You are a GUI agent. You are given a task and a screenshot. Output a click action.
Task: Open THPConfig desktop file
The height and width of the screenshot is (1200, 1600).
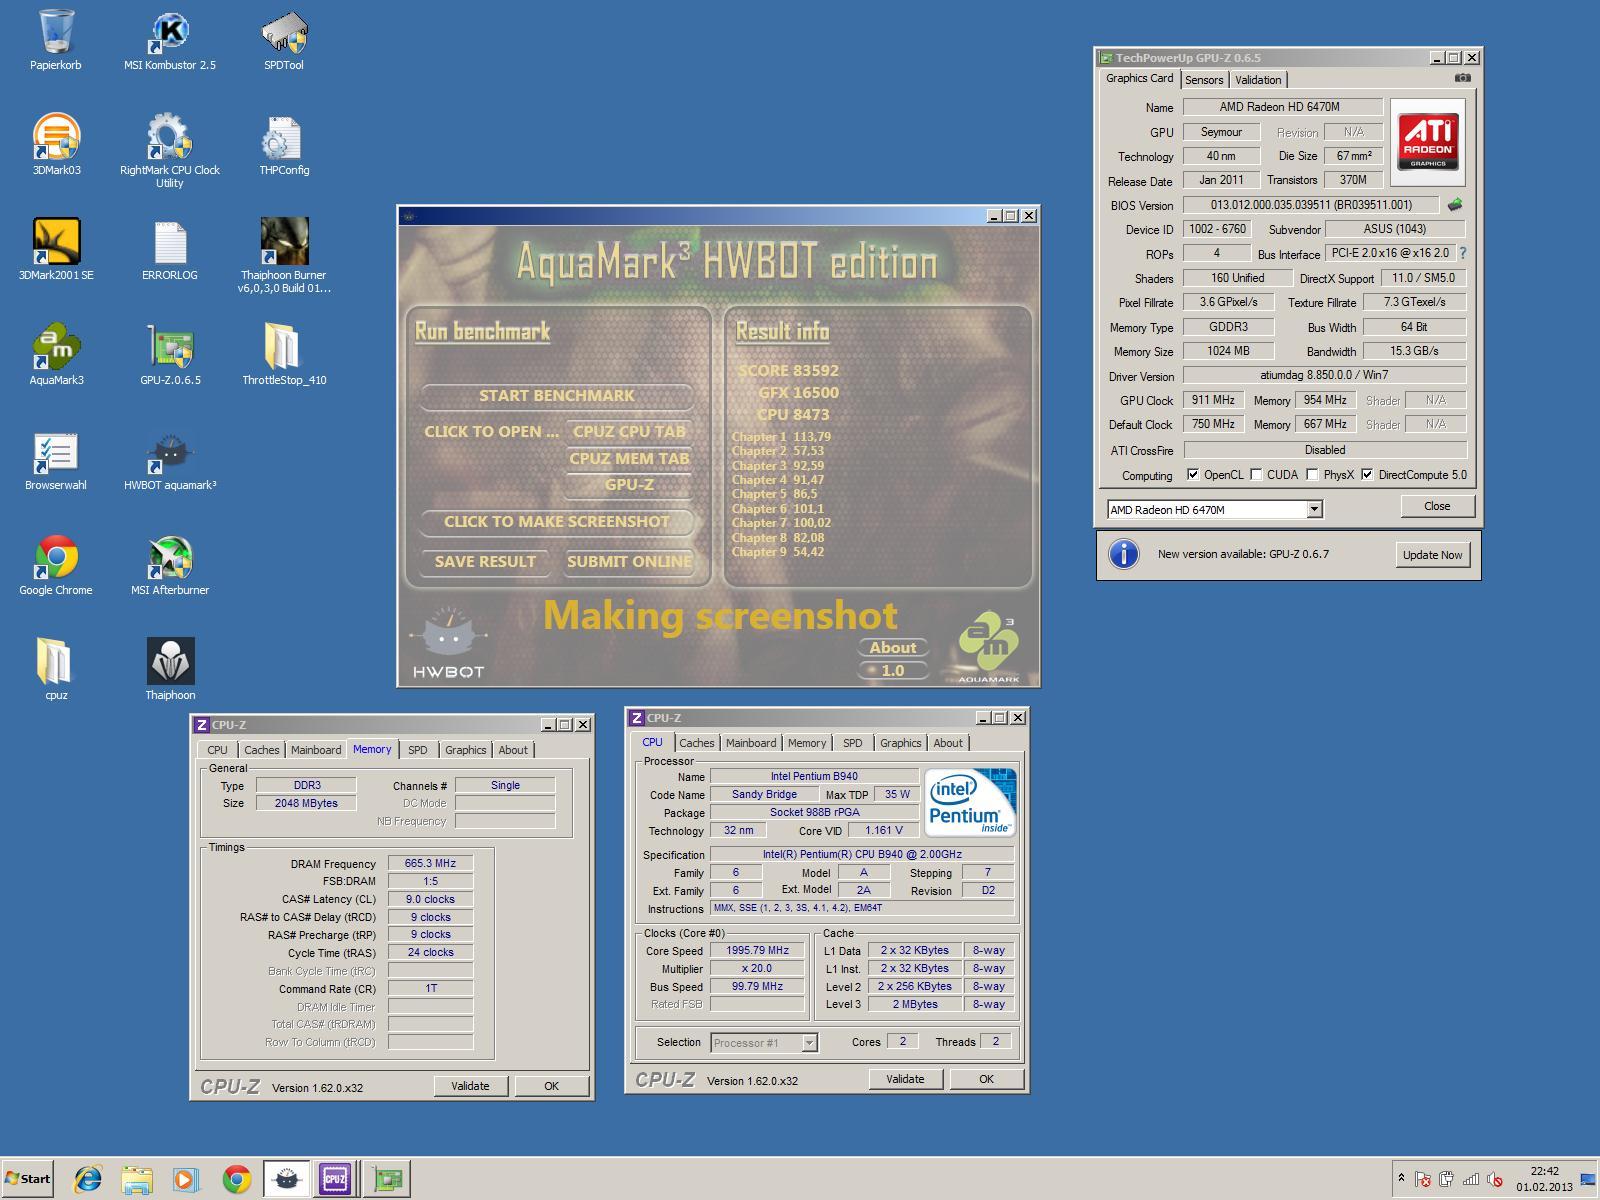(x=284, y=145)
